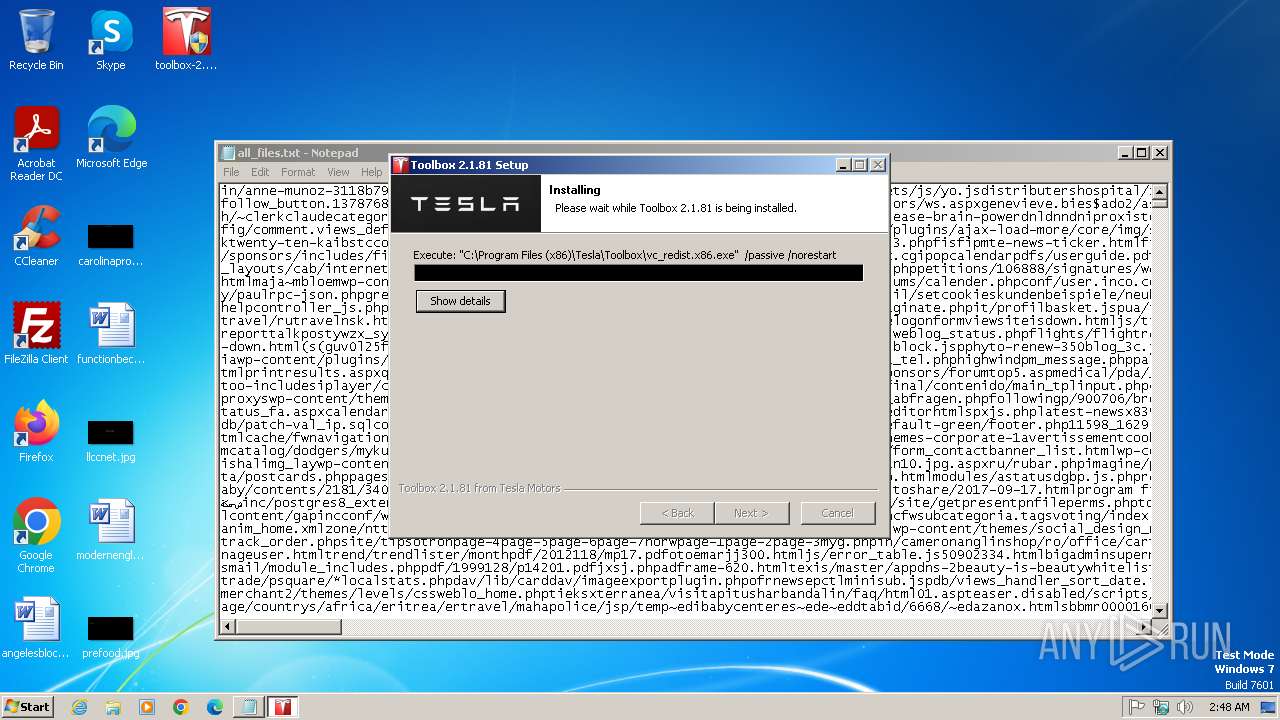Click the Cancel button in Setup

(x=838, y=513)
